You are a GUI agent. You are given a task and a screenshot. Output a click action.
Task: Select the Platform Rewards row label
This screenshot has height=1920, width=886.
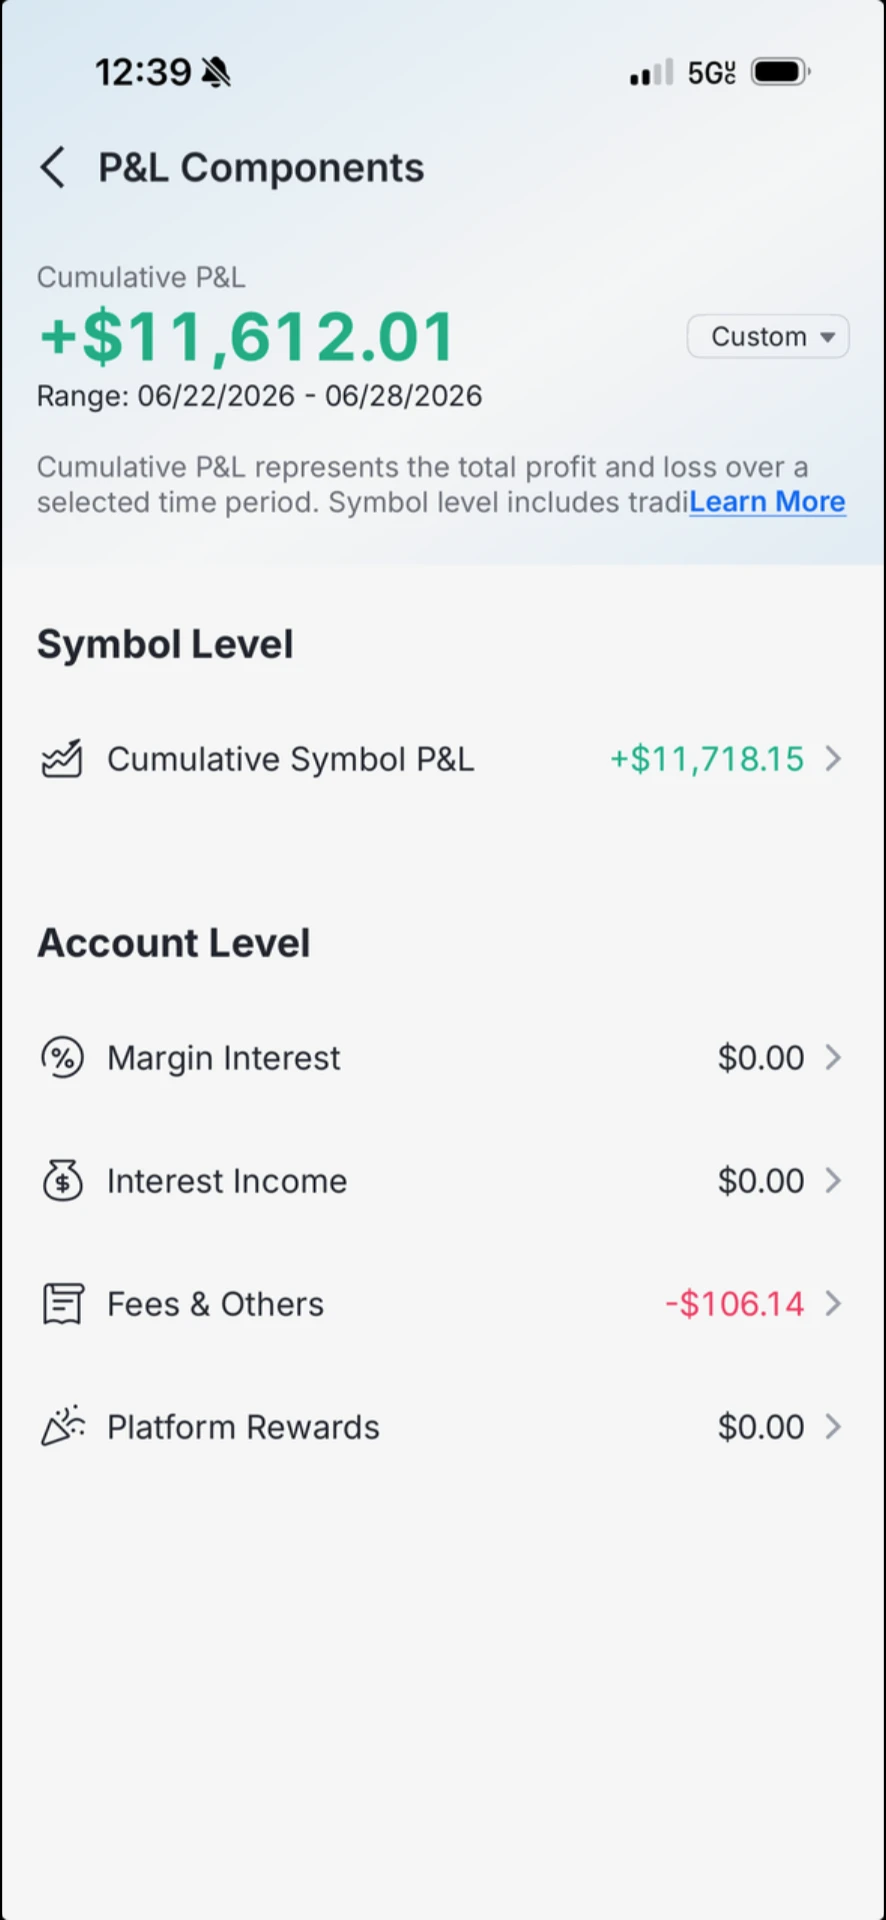point(243,1427)
